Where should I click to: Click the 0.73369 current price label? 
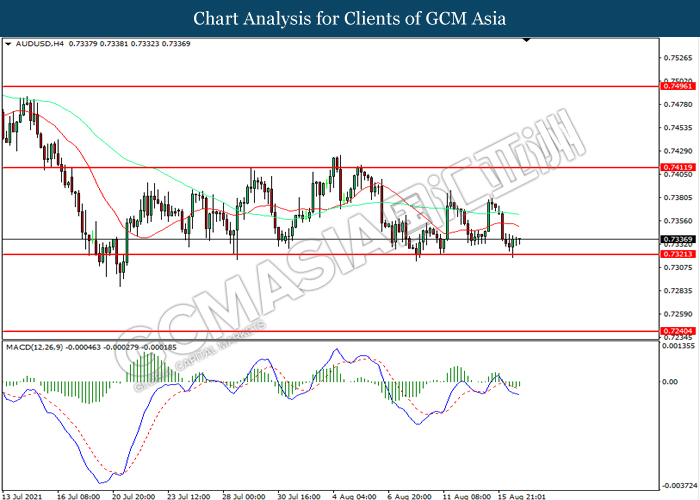678,240
